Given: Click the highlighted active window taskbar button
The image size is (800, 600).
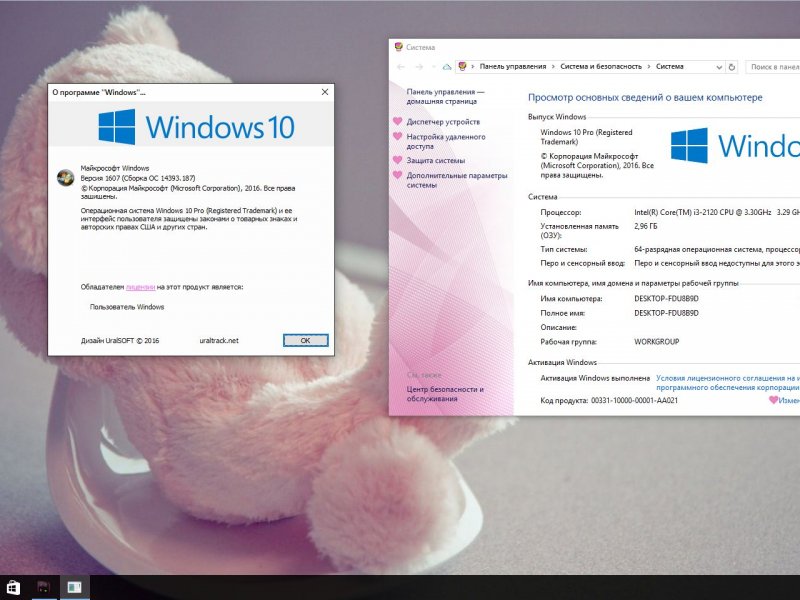Looking at the screenshot, I should pos(74,587).
